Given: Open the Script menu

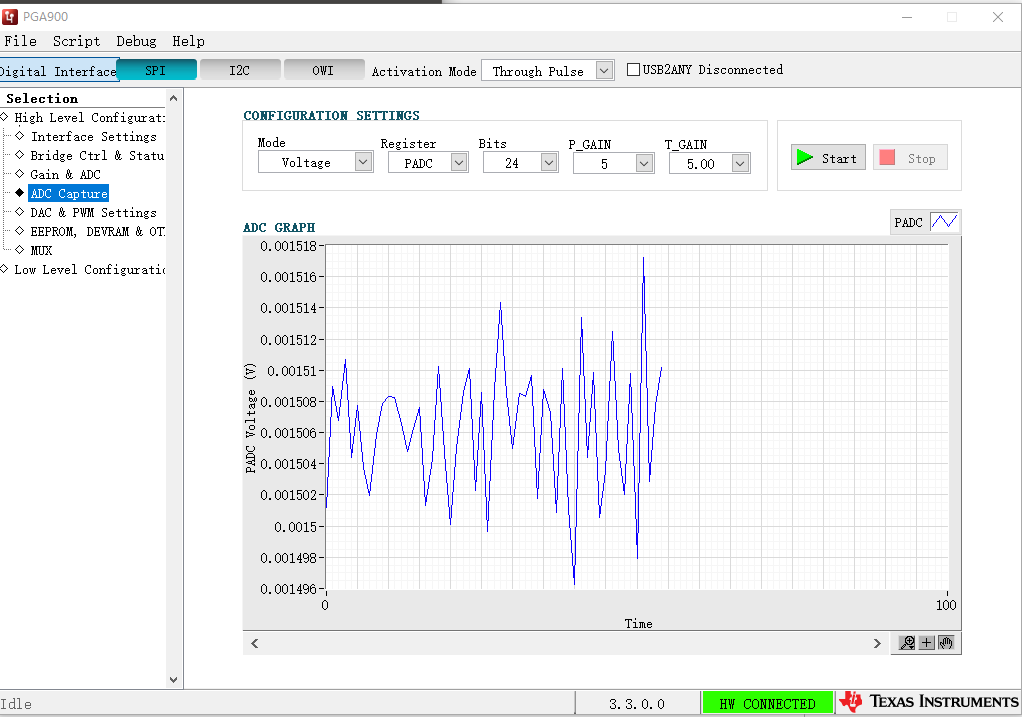Looking at the screenshot, I should [76, 41].
